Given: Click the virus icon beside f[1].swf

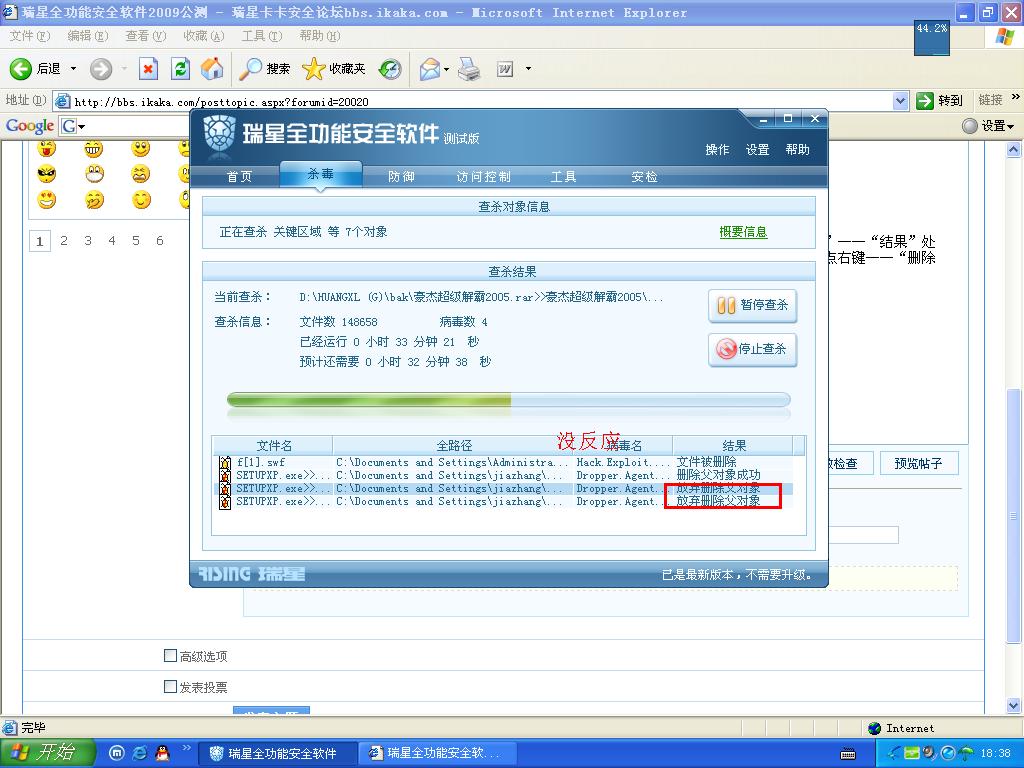Looking at the screenshot, I should (225, 462).
